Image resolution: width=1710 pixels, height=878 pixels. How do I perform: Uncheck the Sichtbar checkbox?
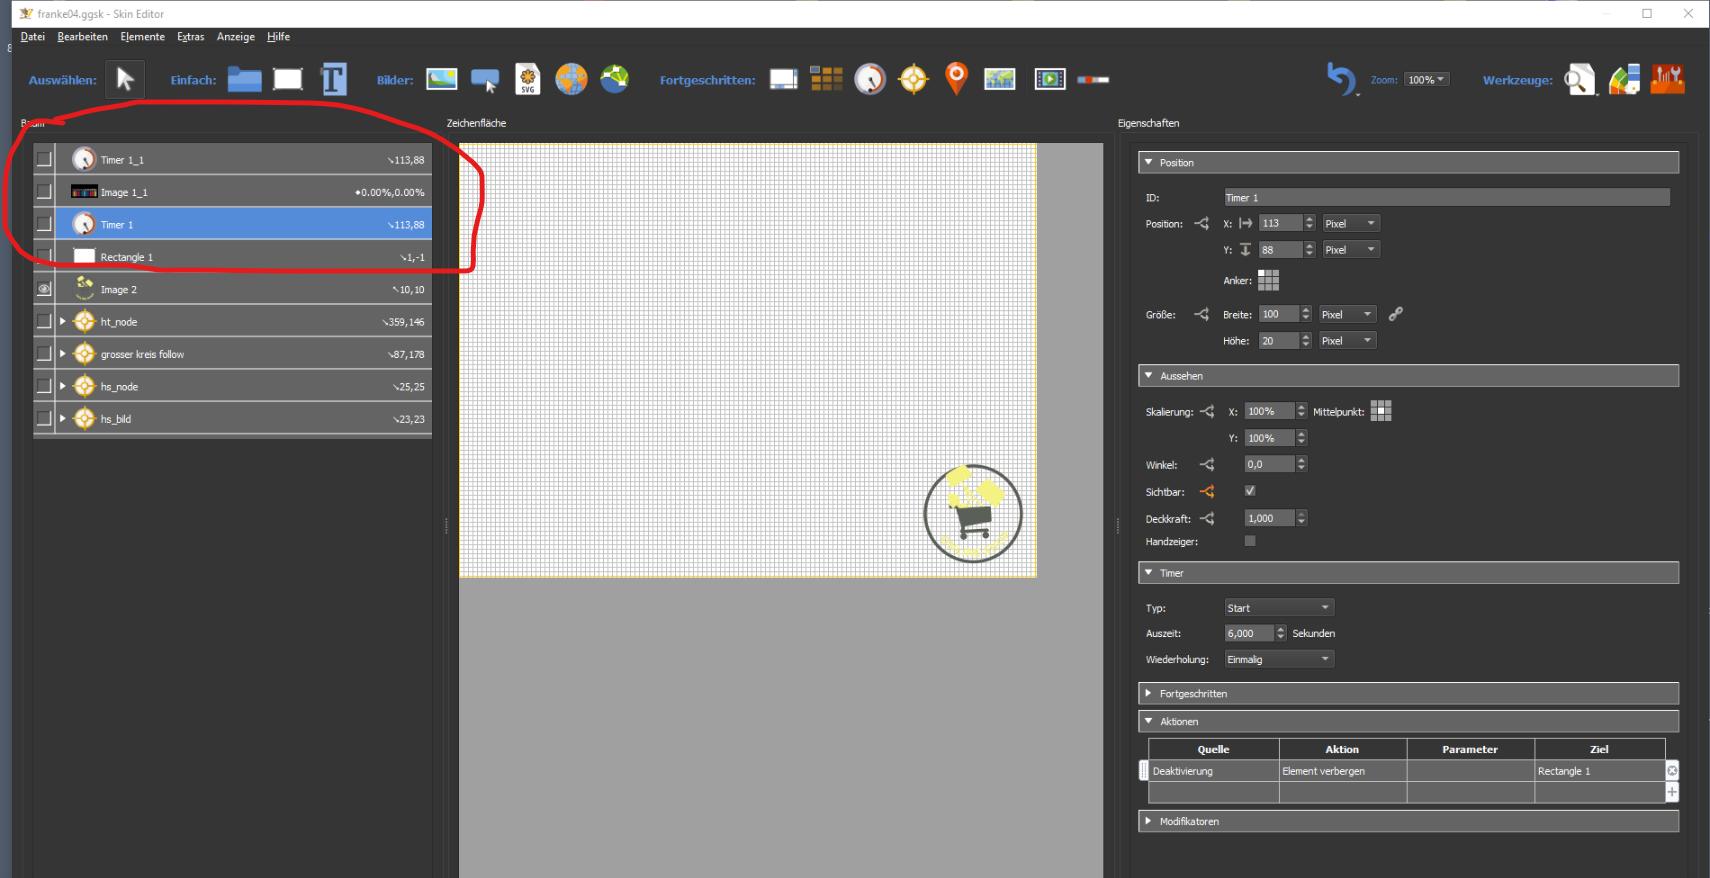click(1250, 491)
